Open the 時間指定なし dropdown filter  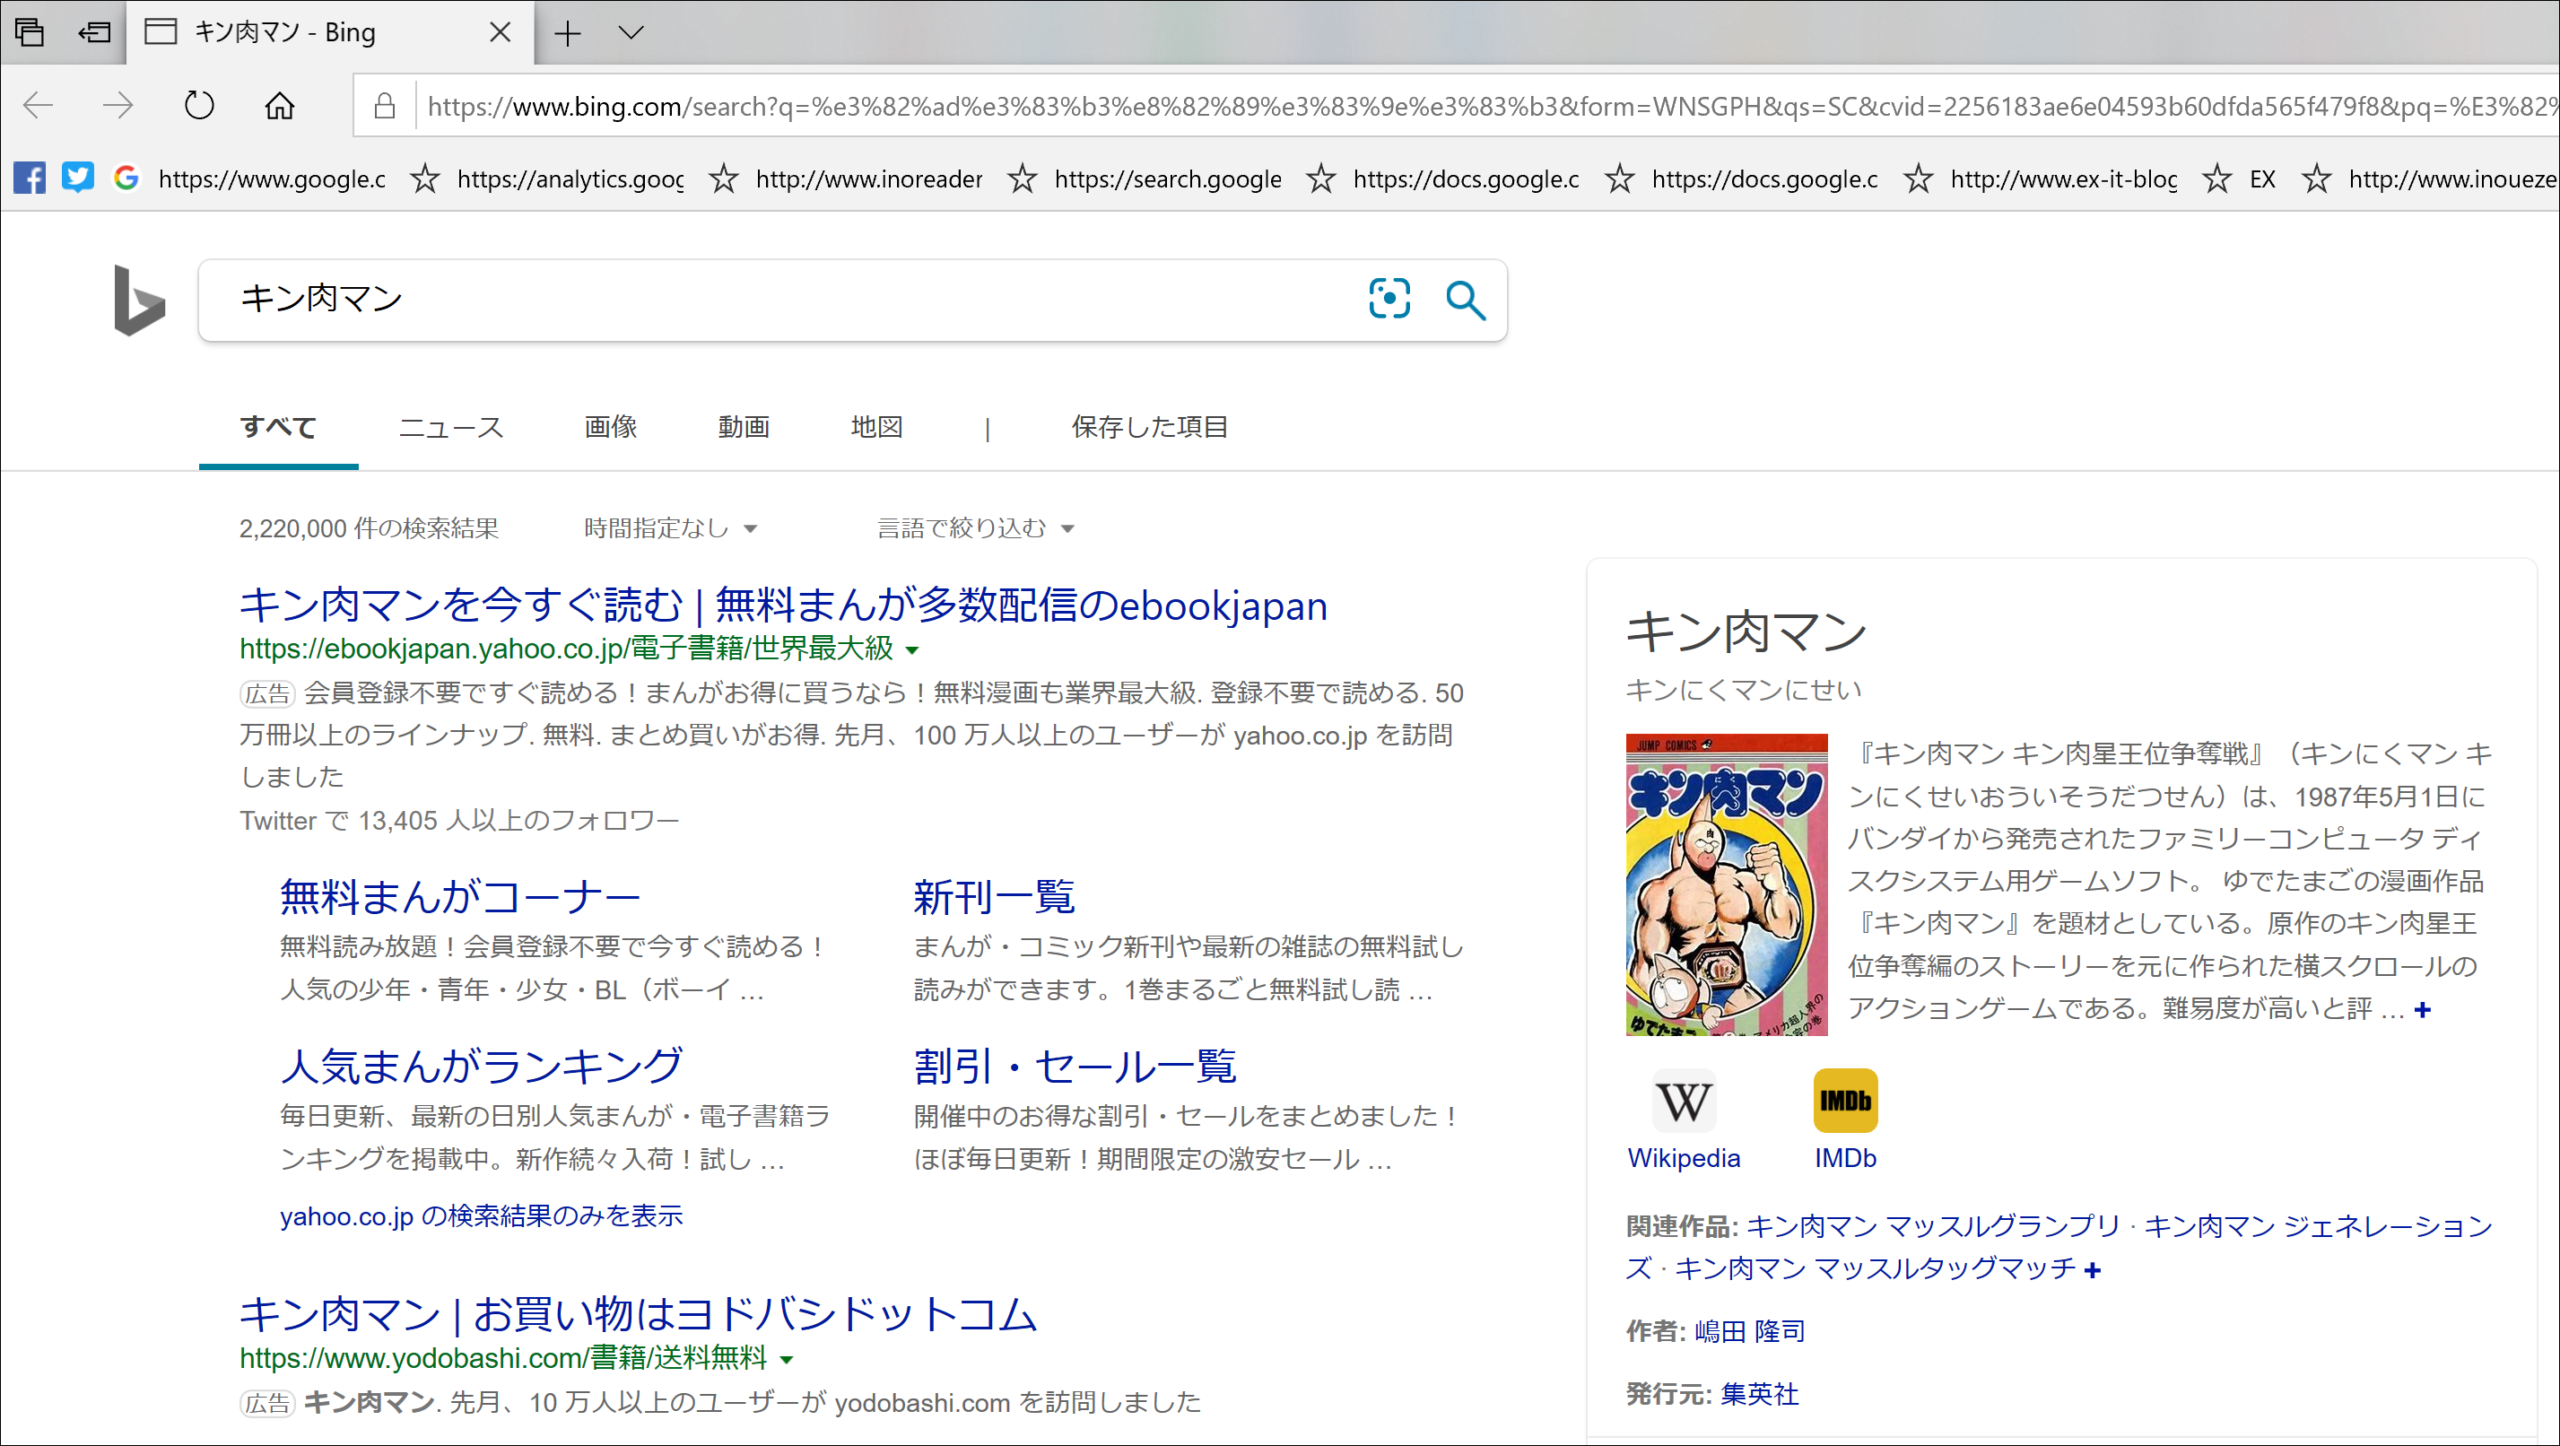[x=670, y=528]
